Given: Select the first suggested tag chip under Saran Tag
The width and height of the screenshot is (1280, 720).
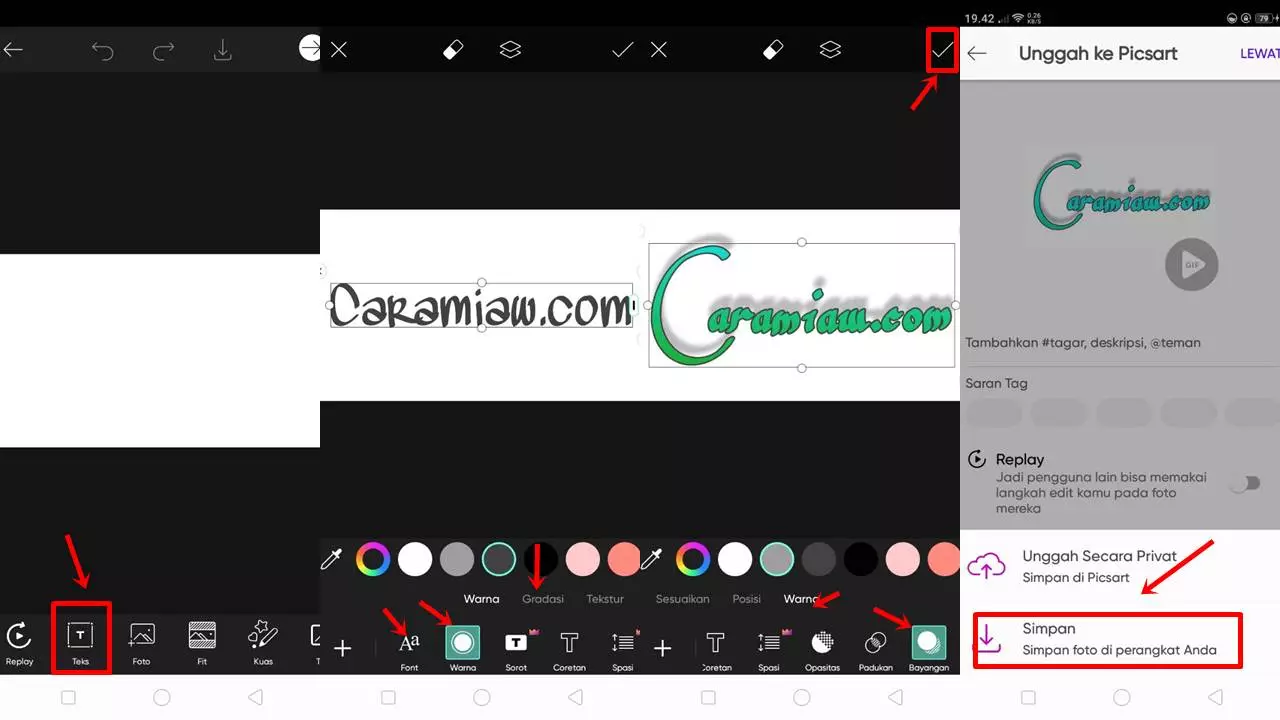Looking at the screenshot, I should pos(994,413).
